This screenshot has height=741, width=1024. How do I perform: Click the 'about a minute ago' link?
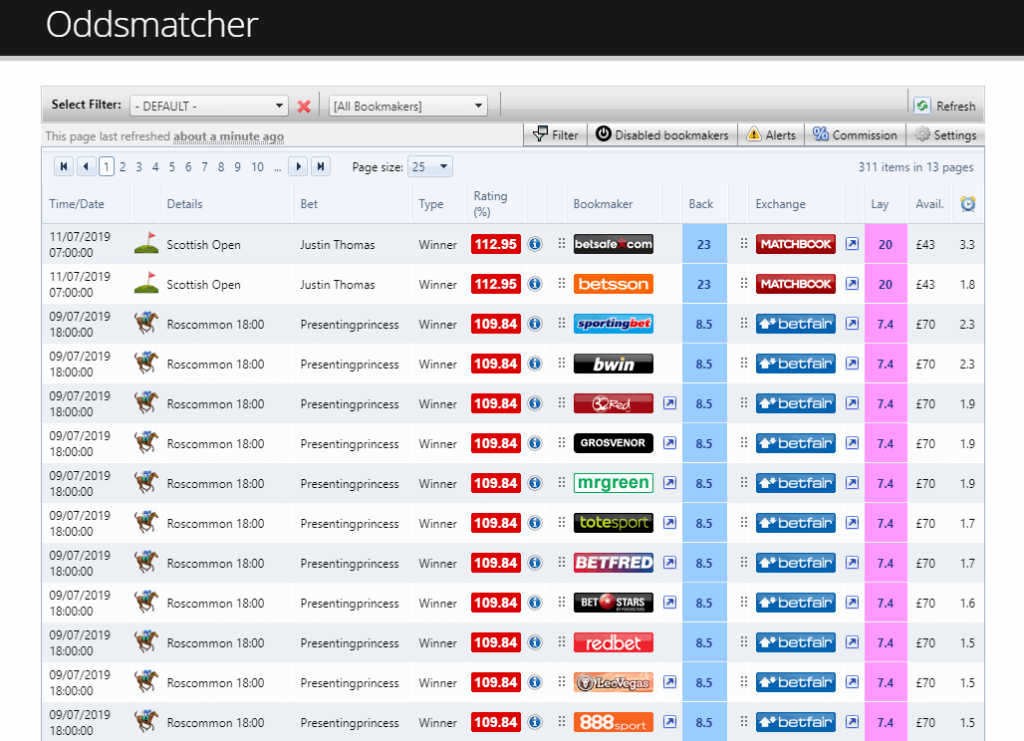(x=228, y=136)
